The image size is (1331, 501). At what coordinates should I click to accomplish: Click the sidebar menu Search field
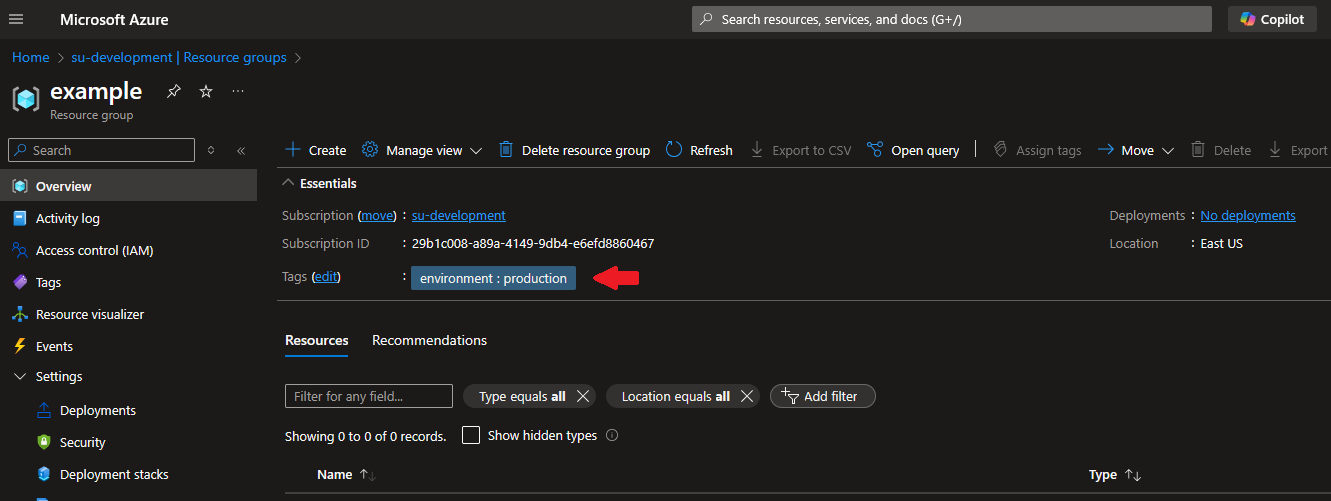[x=101, y=150]
